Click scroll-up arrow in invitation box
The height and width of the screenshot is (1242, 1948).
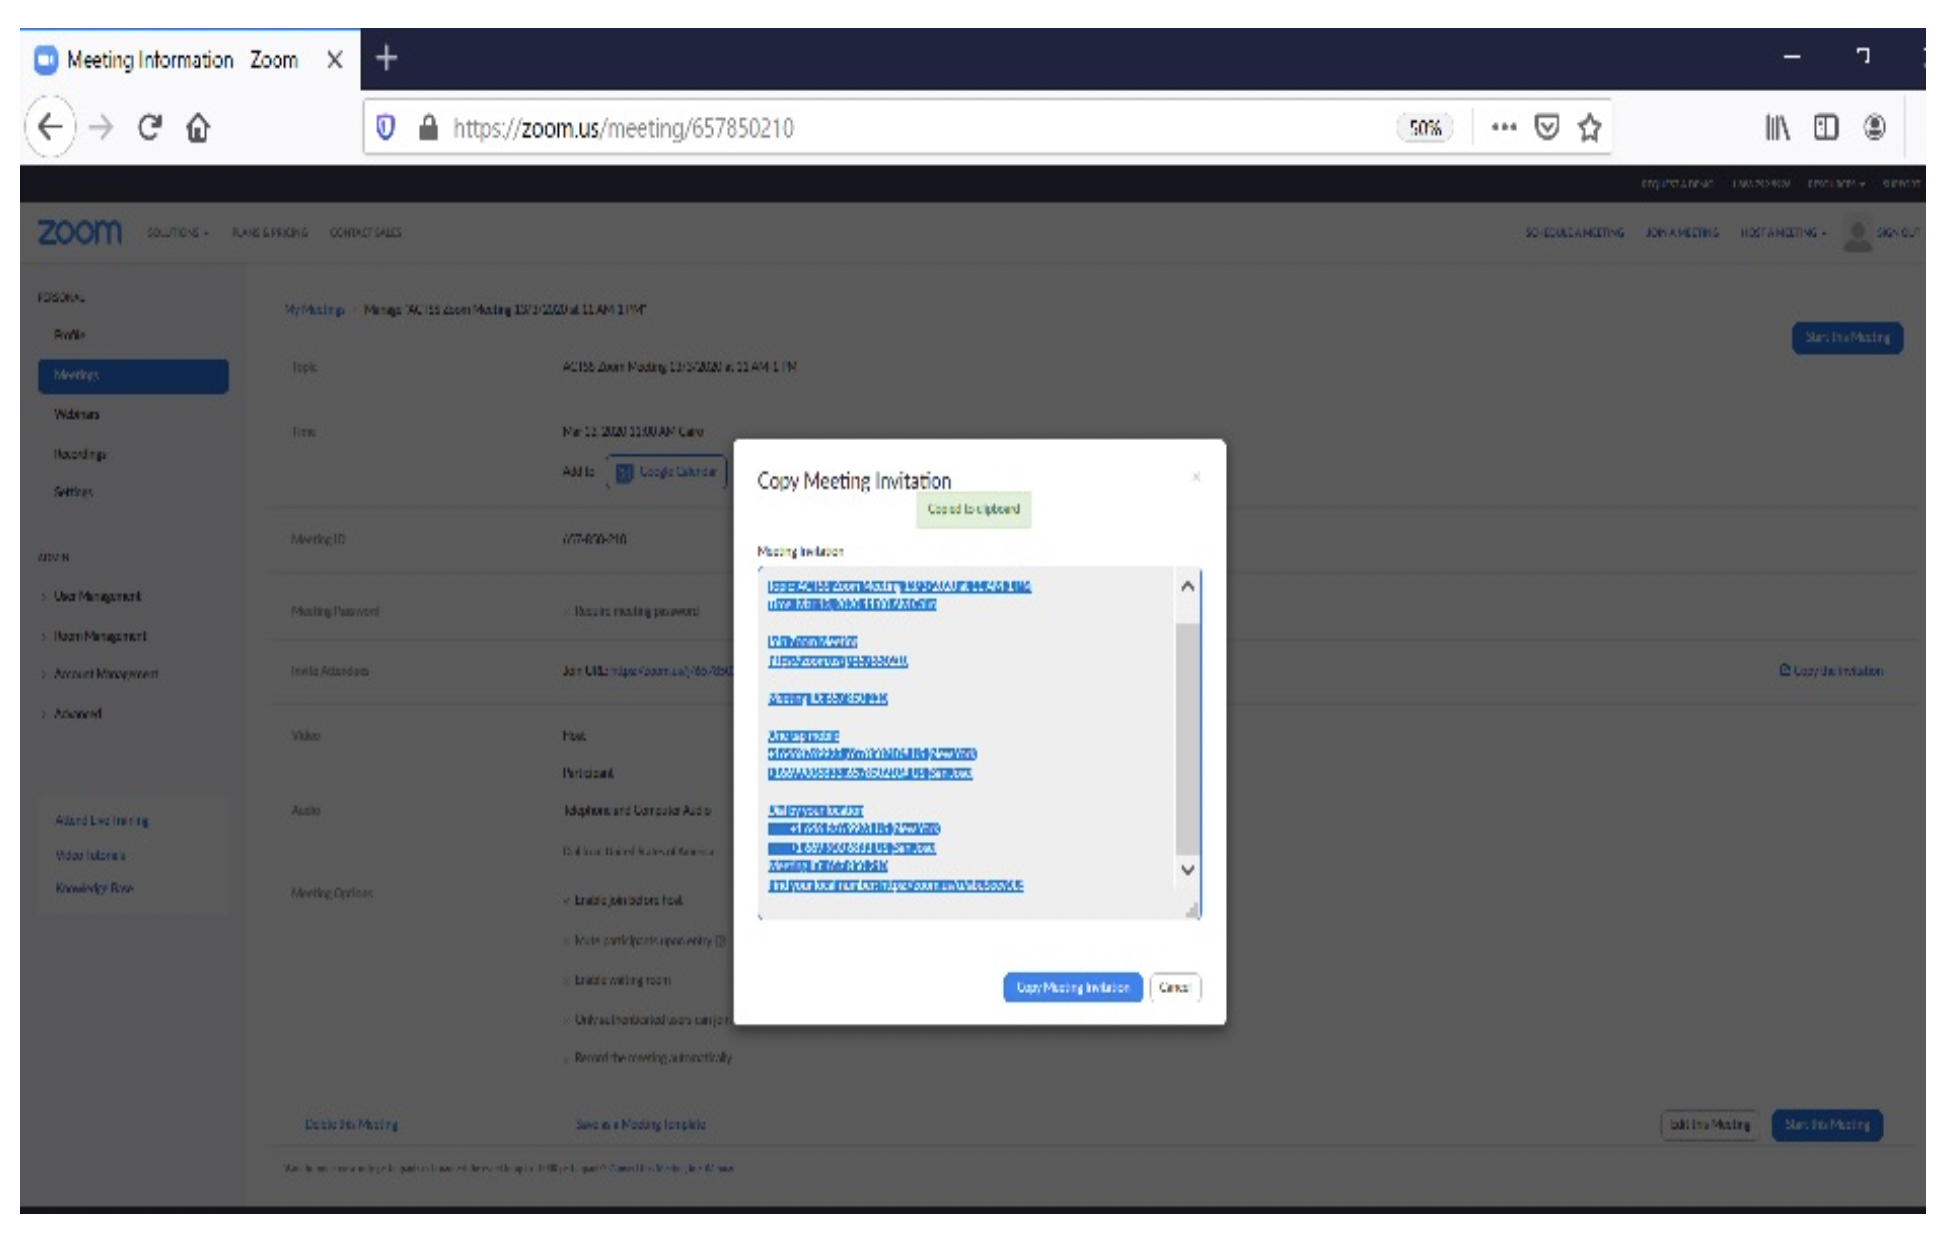point(1187,586)
